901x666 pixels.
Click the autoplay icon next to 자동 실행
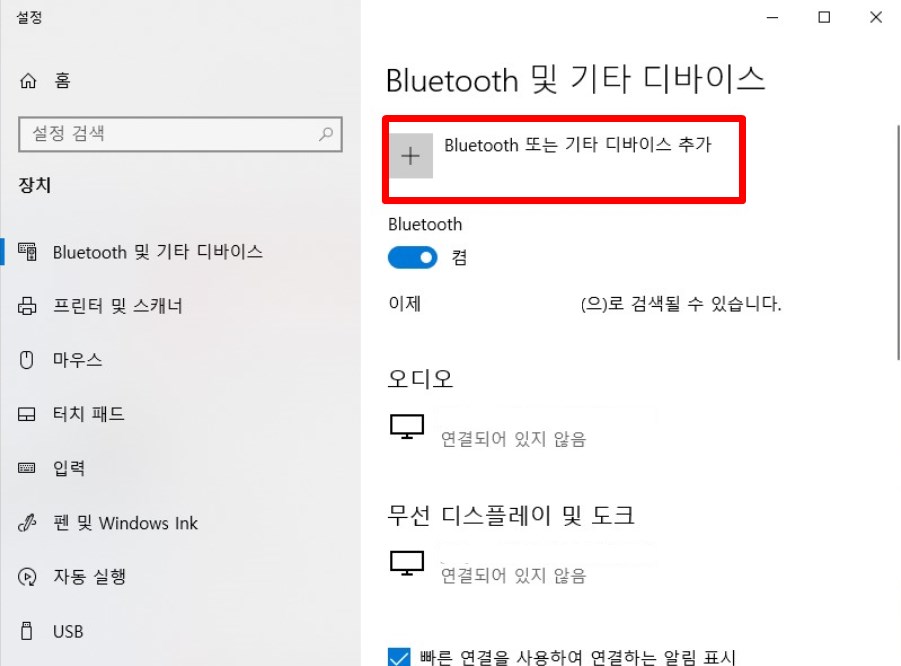click(27, 576)
